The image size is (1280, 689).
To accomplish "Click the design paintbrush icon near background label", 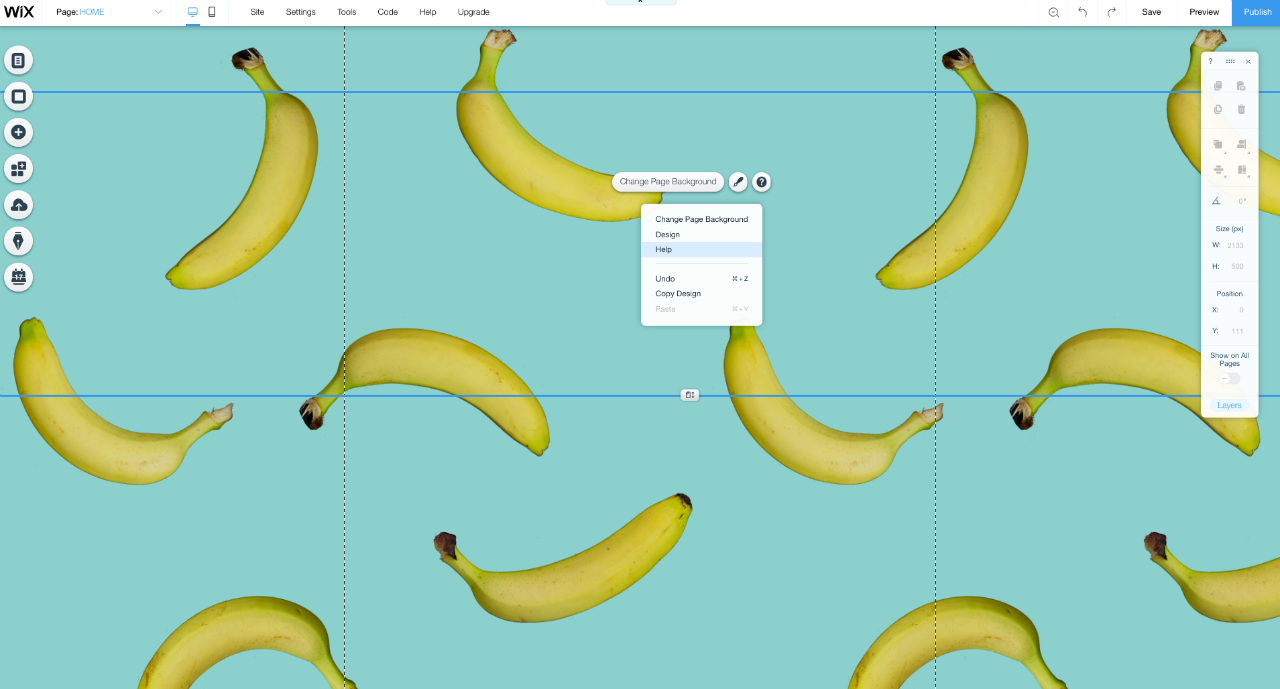I will [x=738, y=182].
